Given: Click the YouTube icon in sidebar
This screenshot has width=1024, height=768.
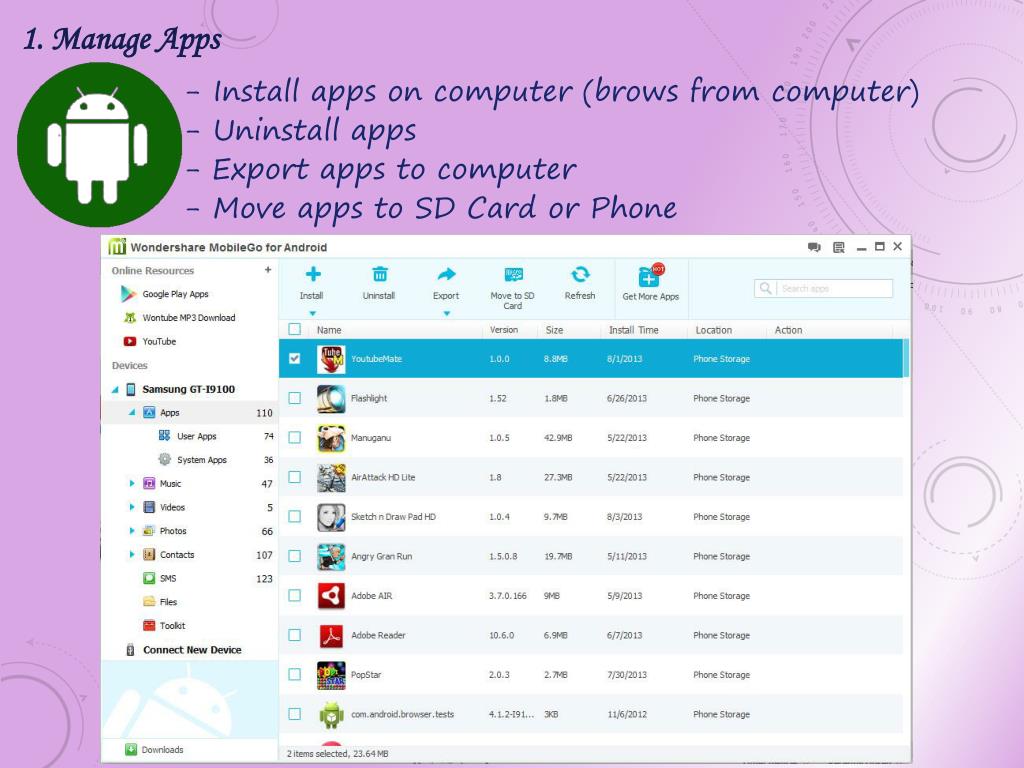Looking at the screenshot, I should click(129, 341).
